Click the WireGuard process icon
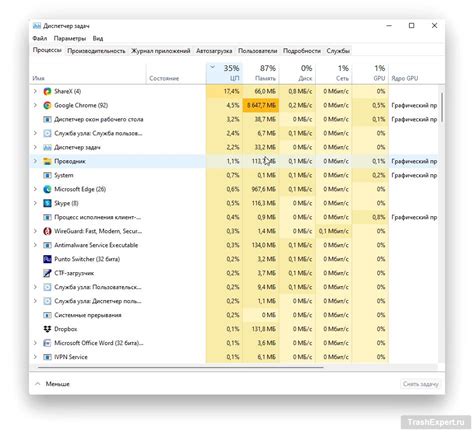This screenshot has height=432, width=474. [47, 231]
